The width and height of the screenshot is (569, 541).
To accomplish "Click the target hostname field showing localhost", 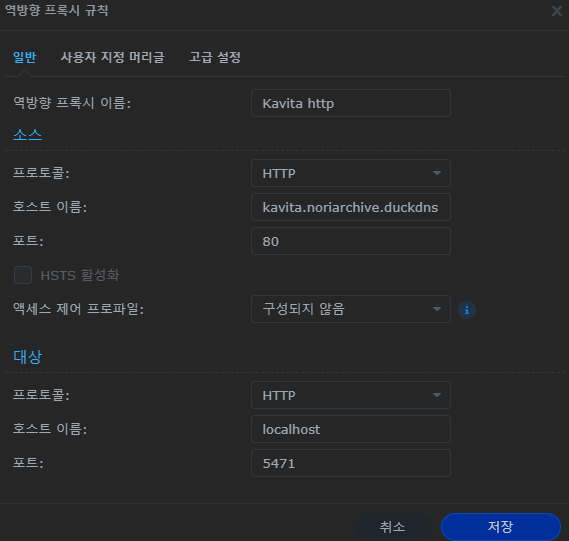I will click(351, 429).
